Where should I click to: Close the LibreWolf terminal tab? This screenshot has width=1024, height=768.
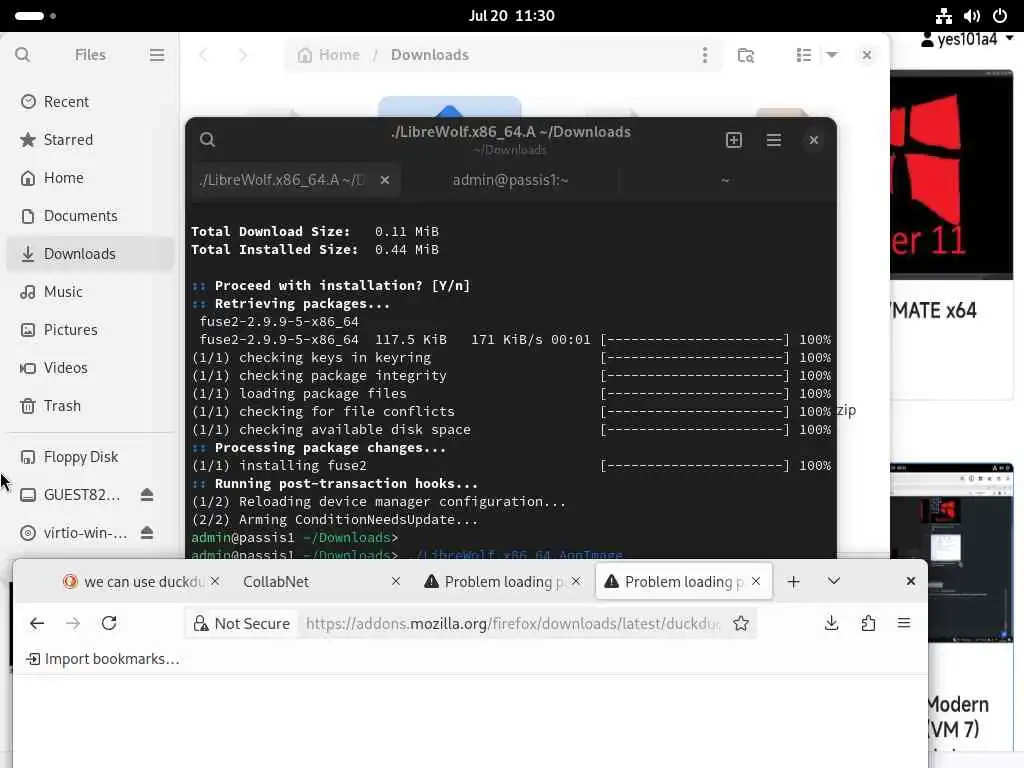tap(385, 180)
